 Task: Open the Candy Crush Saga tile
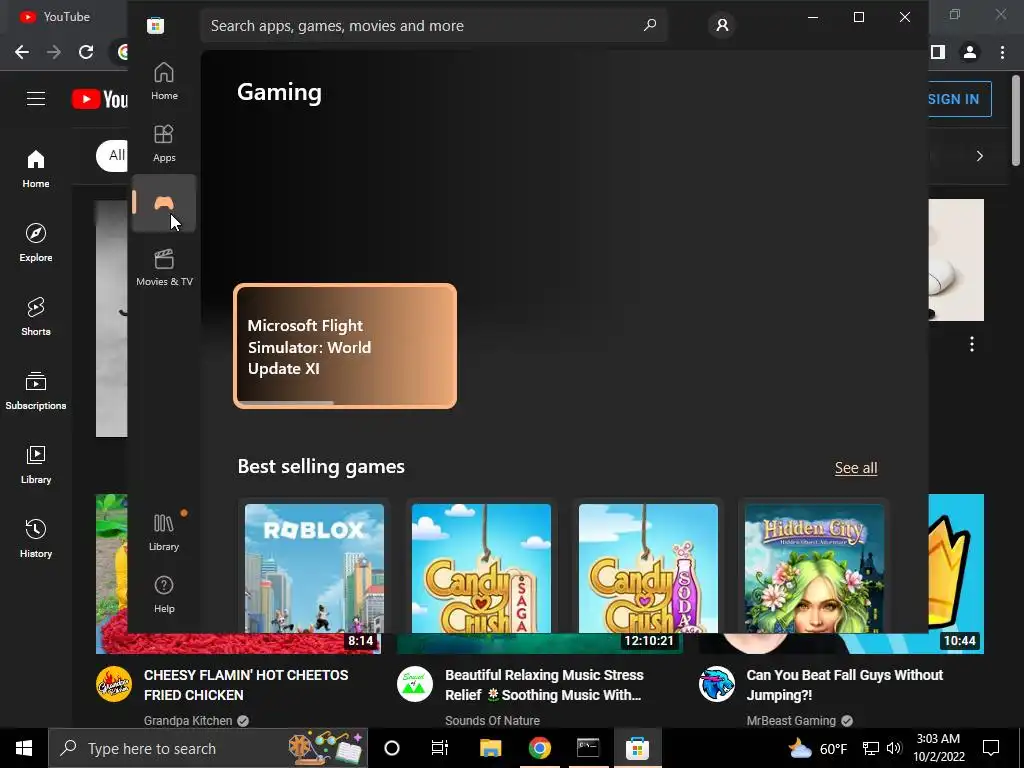481,567
